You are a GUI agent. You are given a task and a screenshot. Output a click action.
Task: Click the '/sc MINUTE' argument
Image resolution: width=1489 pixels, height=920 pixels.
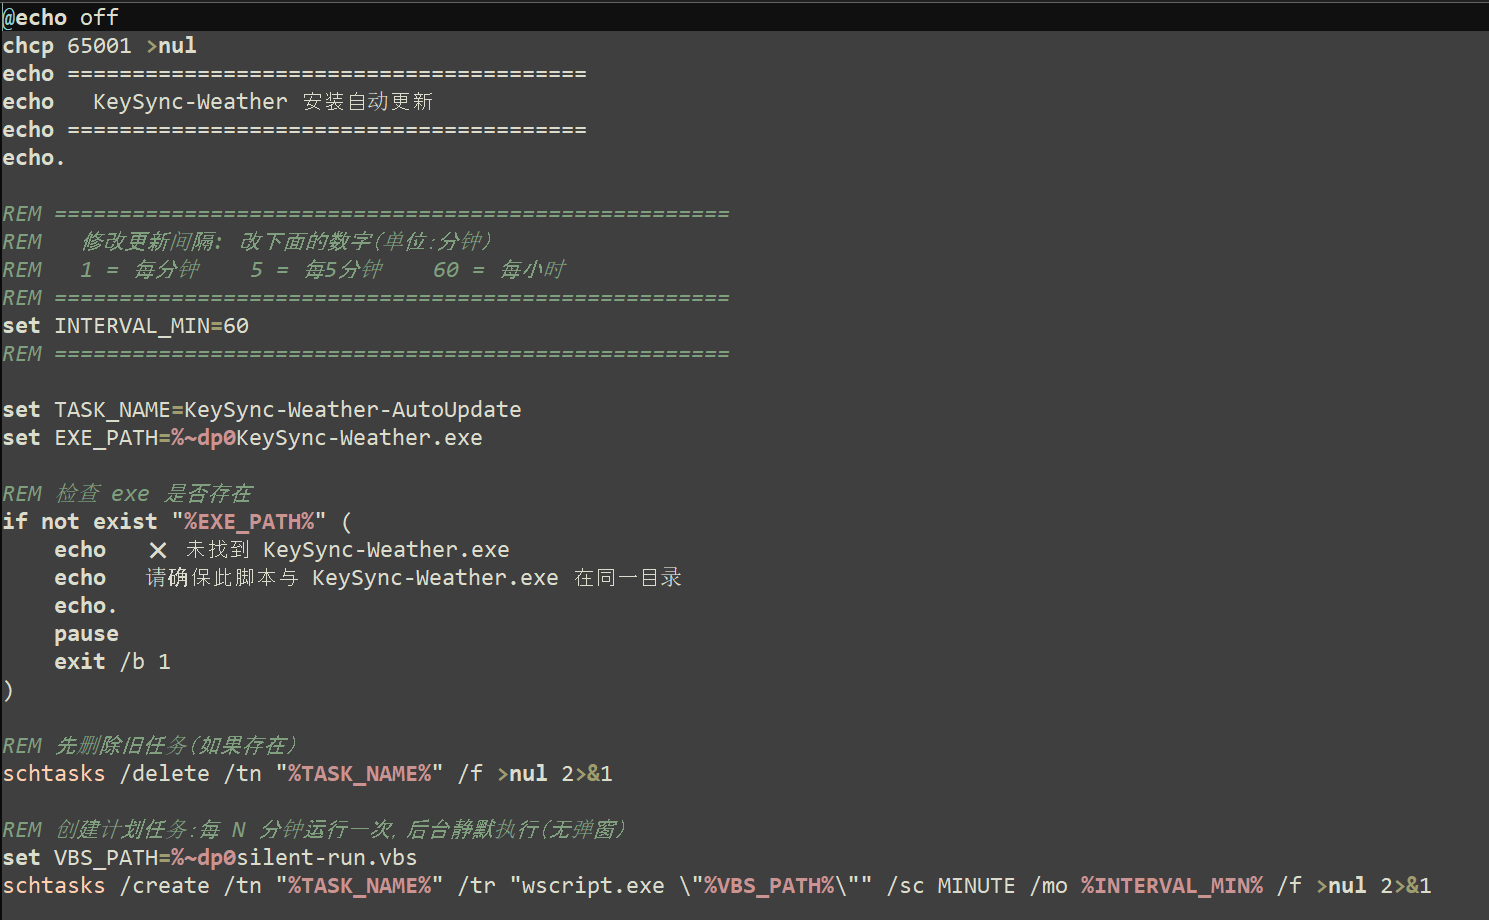click(951, 886)
